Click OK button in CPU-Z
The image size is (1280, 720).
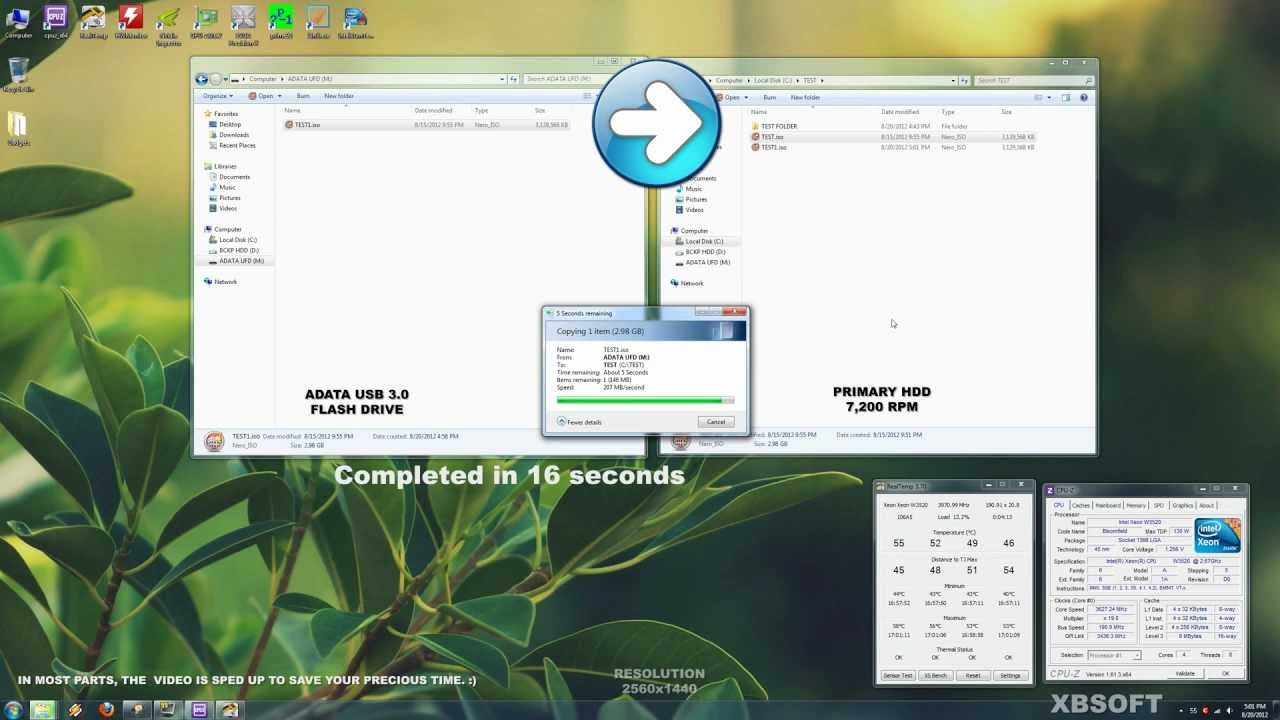pos(1226,673)
